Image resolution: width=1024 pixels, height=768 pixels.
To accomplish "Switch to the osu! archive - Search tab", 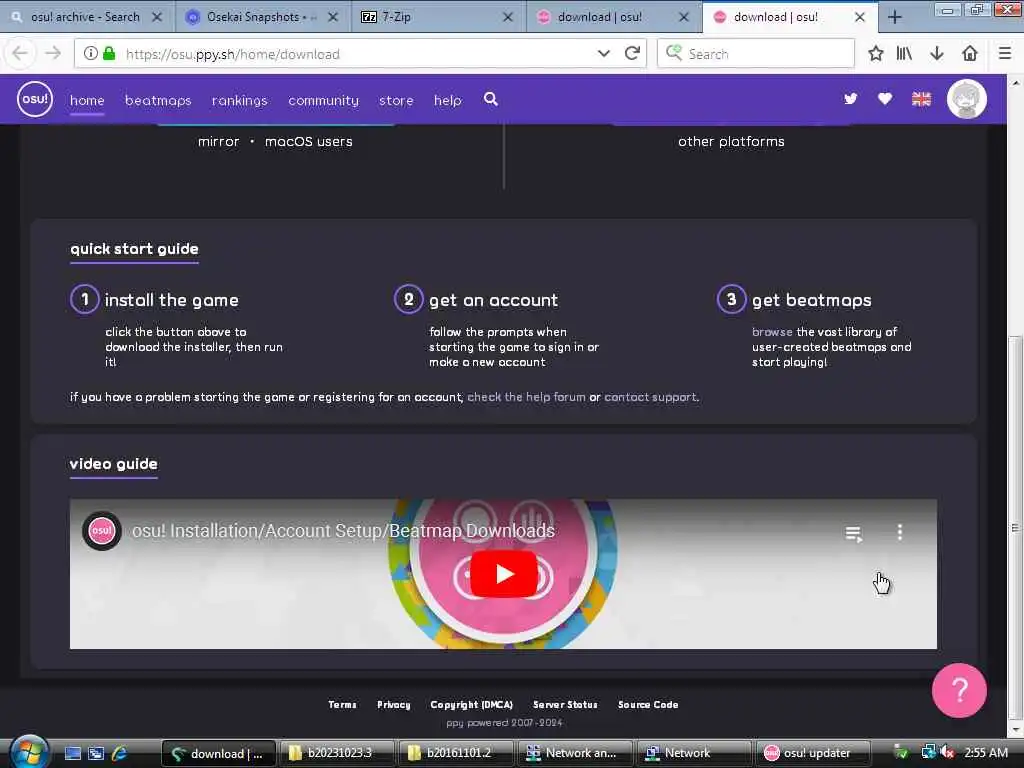I will tap(86, 17).
